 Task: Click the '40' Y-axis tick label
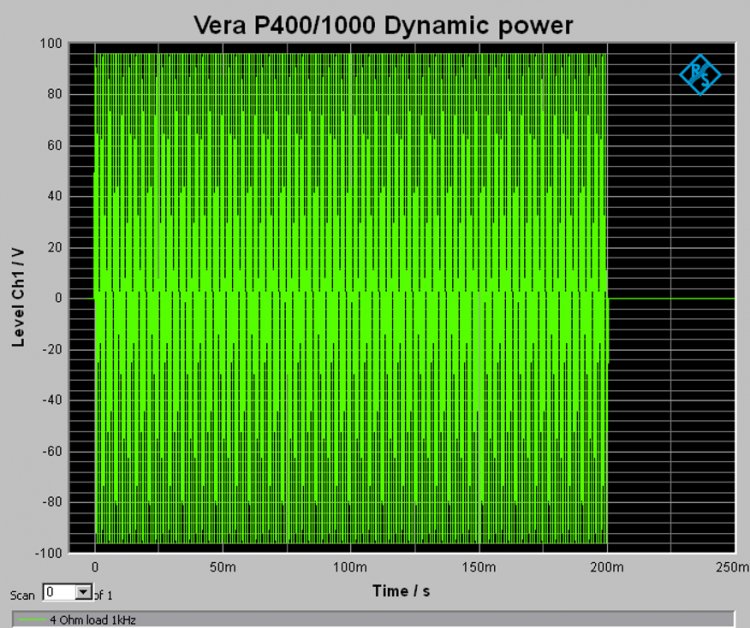point(55,196)
